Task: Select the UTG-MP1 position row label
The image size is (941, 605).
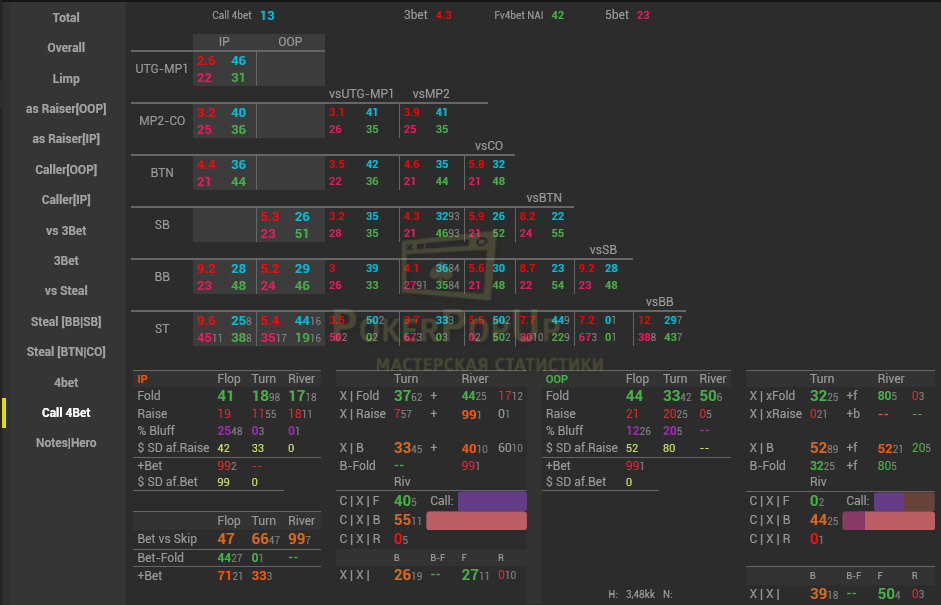Action: (x=161, y=69)
